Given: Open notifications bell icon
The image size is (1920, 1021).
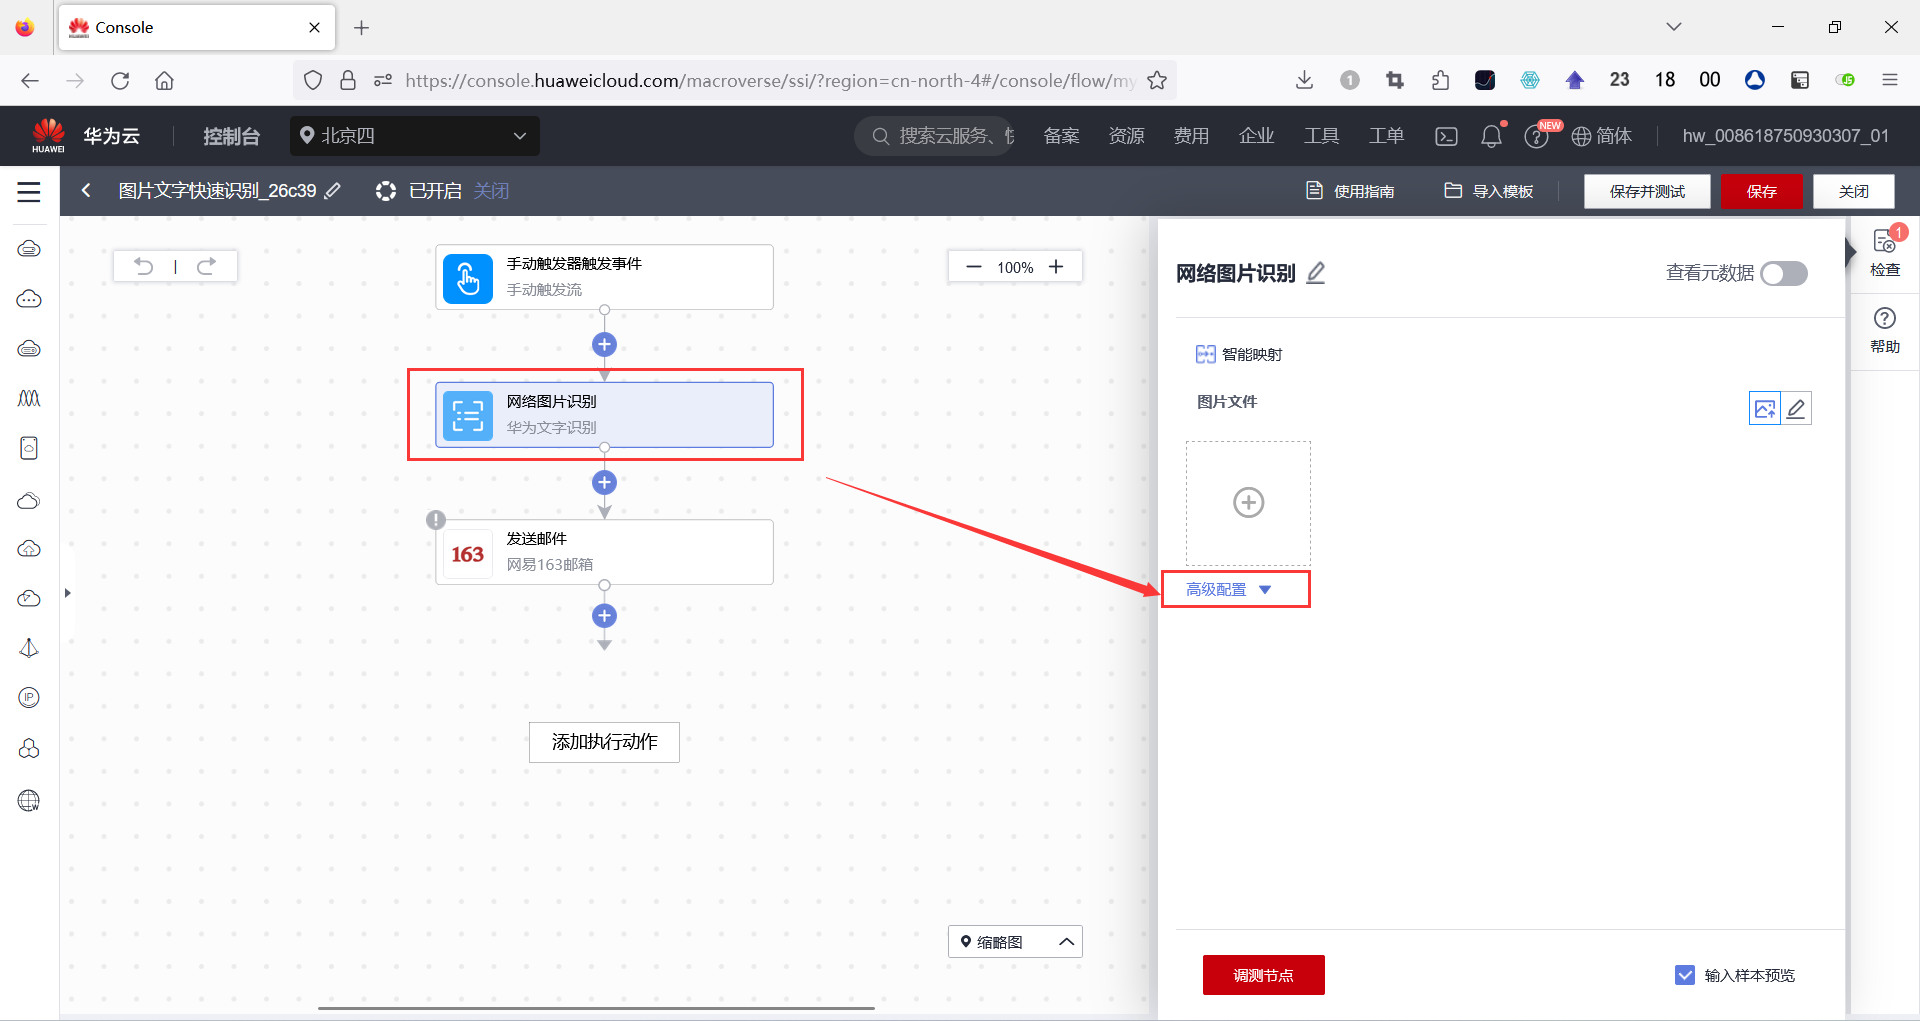Looking at the screenshot, I should (x=1491, y=136).
